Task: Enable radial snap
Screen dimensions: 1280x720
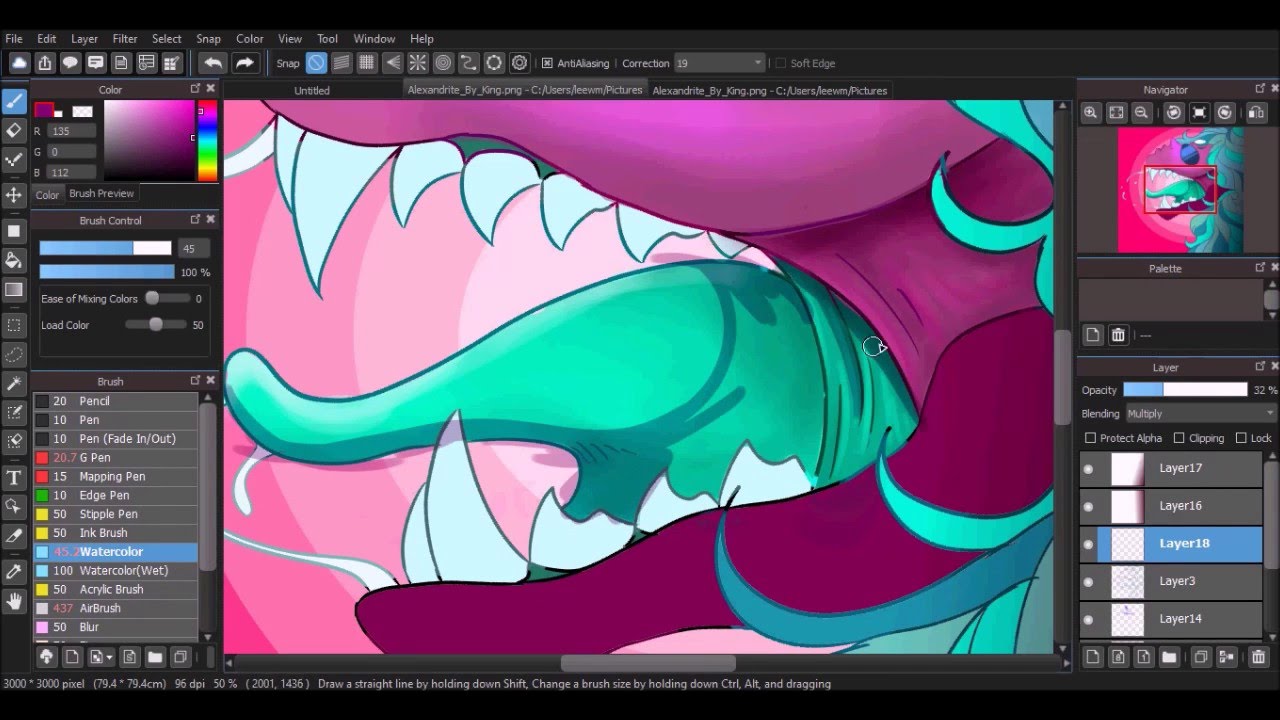Action: [x=418, y=63]
